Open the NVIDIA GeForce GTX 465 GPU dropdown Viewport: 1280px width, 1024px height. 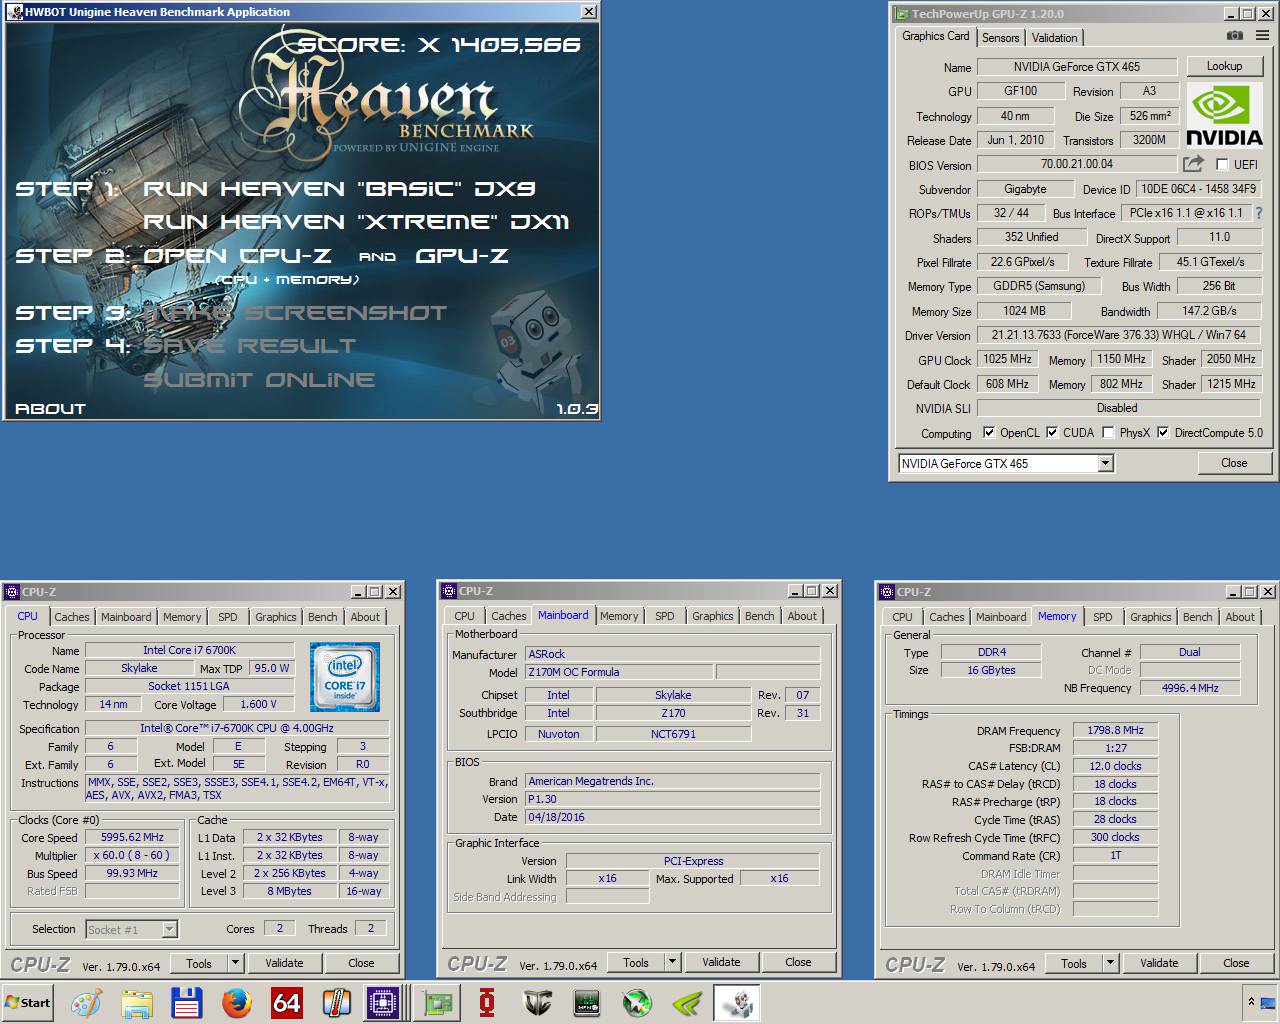[1105, 463]
